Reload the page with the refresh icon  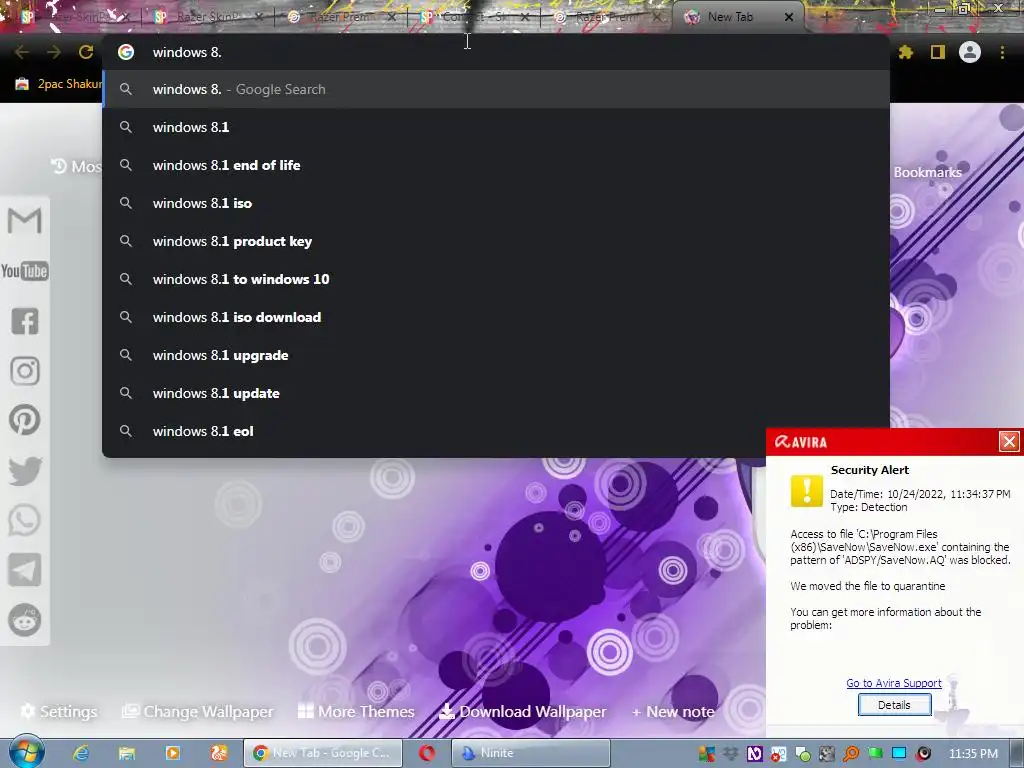point(86,52)
